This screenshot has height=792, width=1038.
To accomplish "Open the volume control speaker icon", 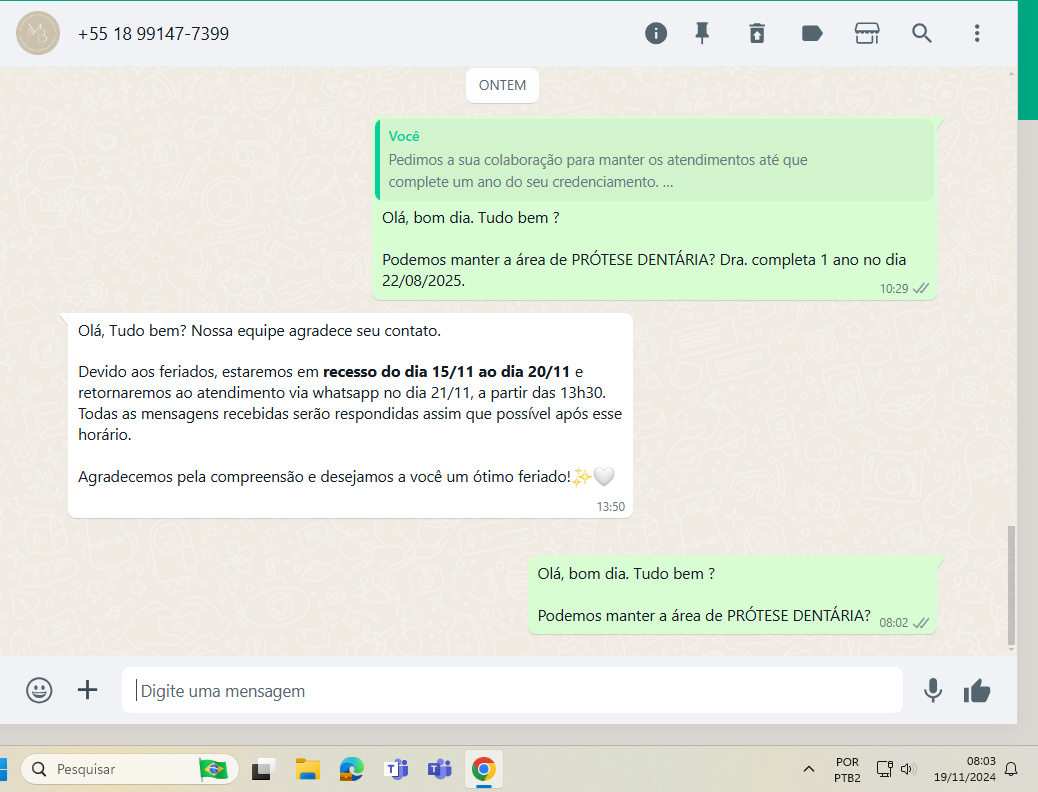I will [x=908, y=769].
